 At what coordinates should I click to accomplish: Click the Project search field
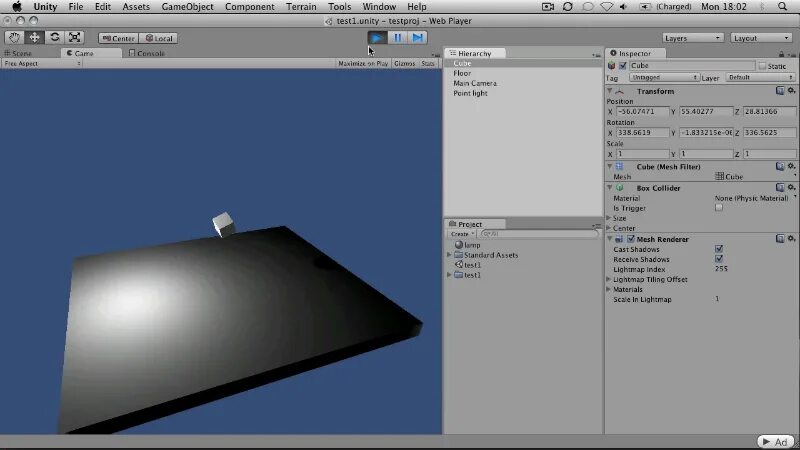point(538,234)
